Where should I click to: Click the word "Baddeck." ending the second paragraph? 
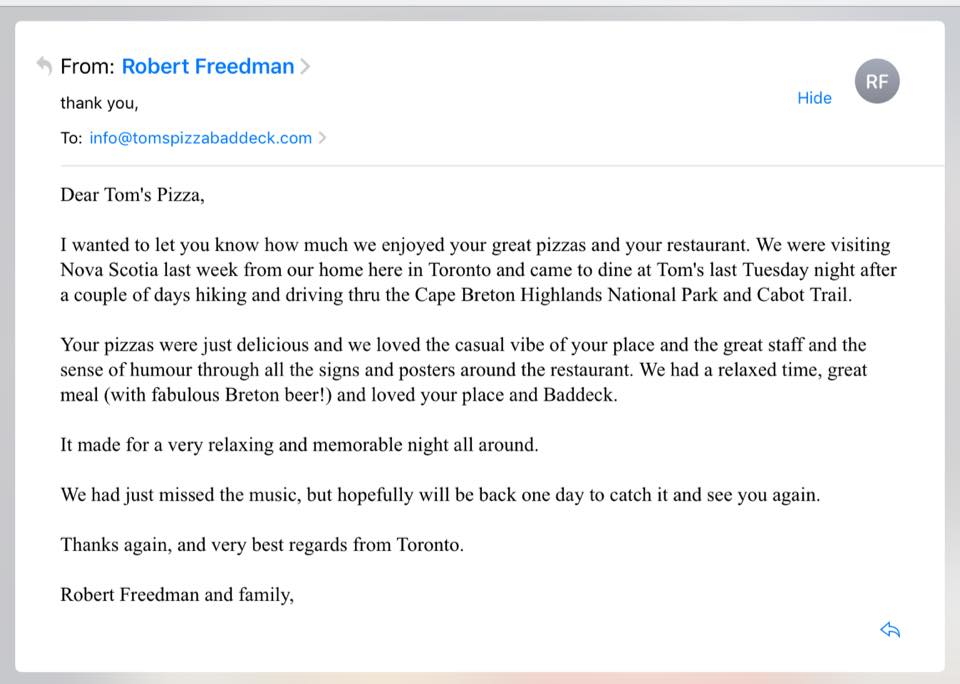coord(580,395)
